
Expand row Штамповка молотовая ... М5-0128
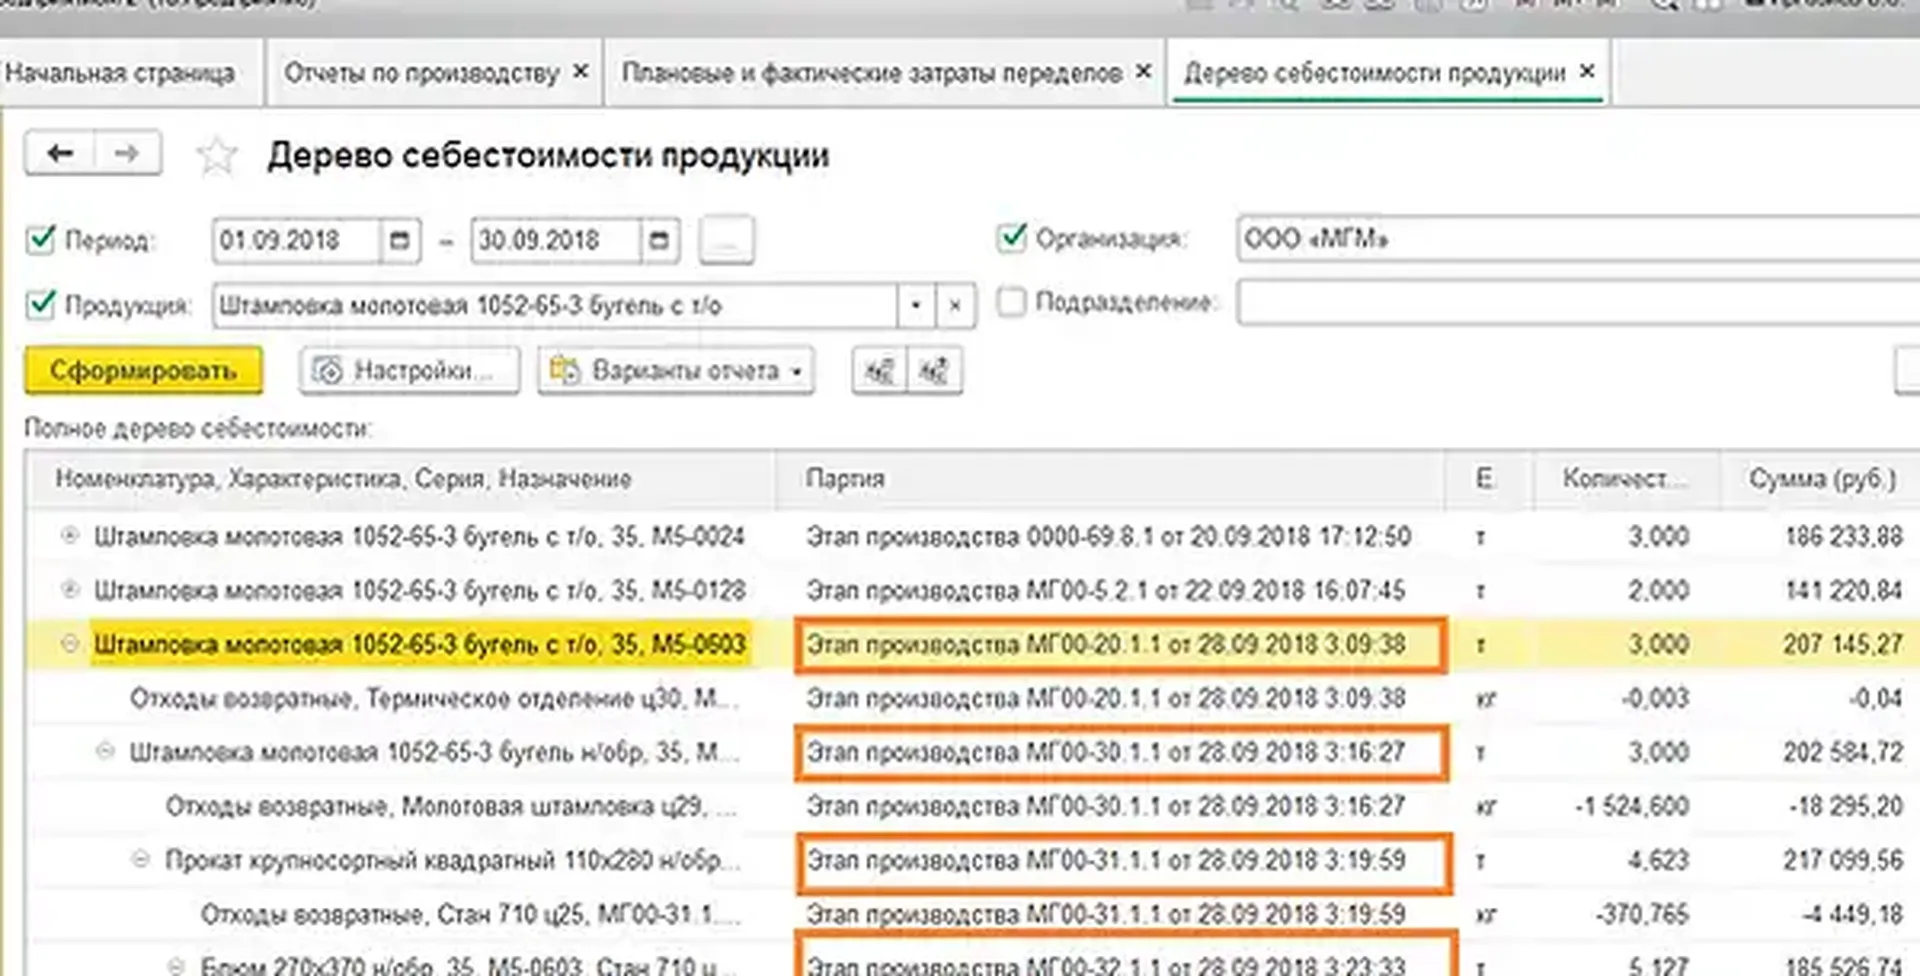69,590
